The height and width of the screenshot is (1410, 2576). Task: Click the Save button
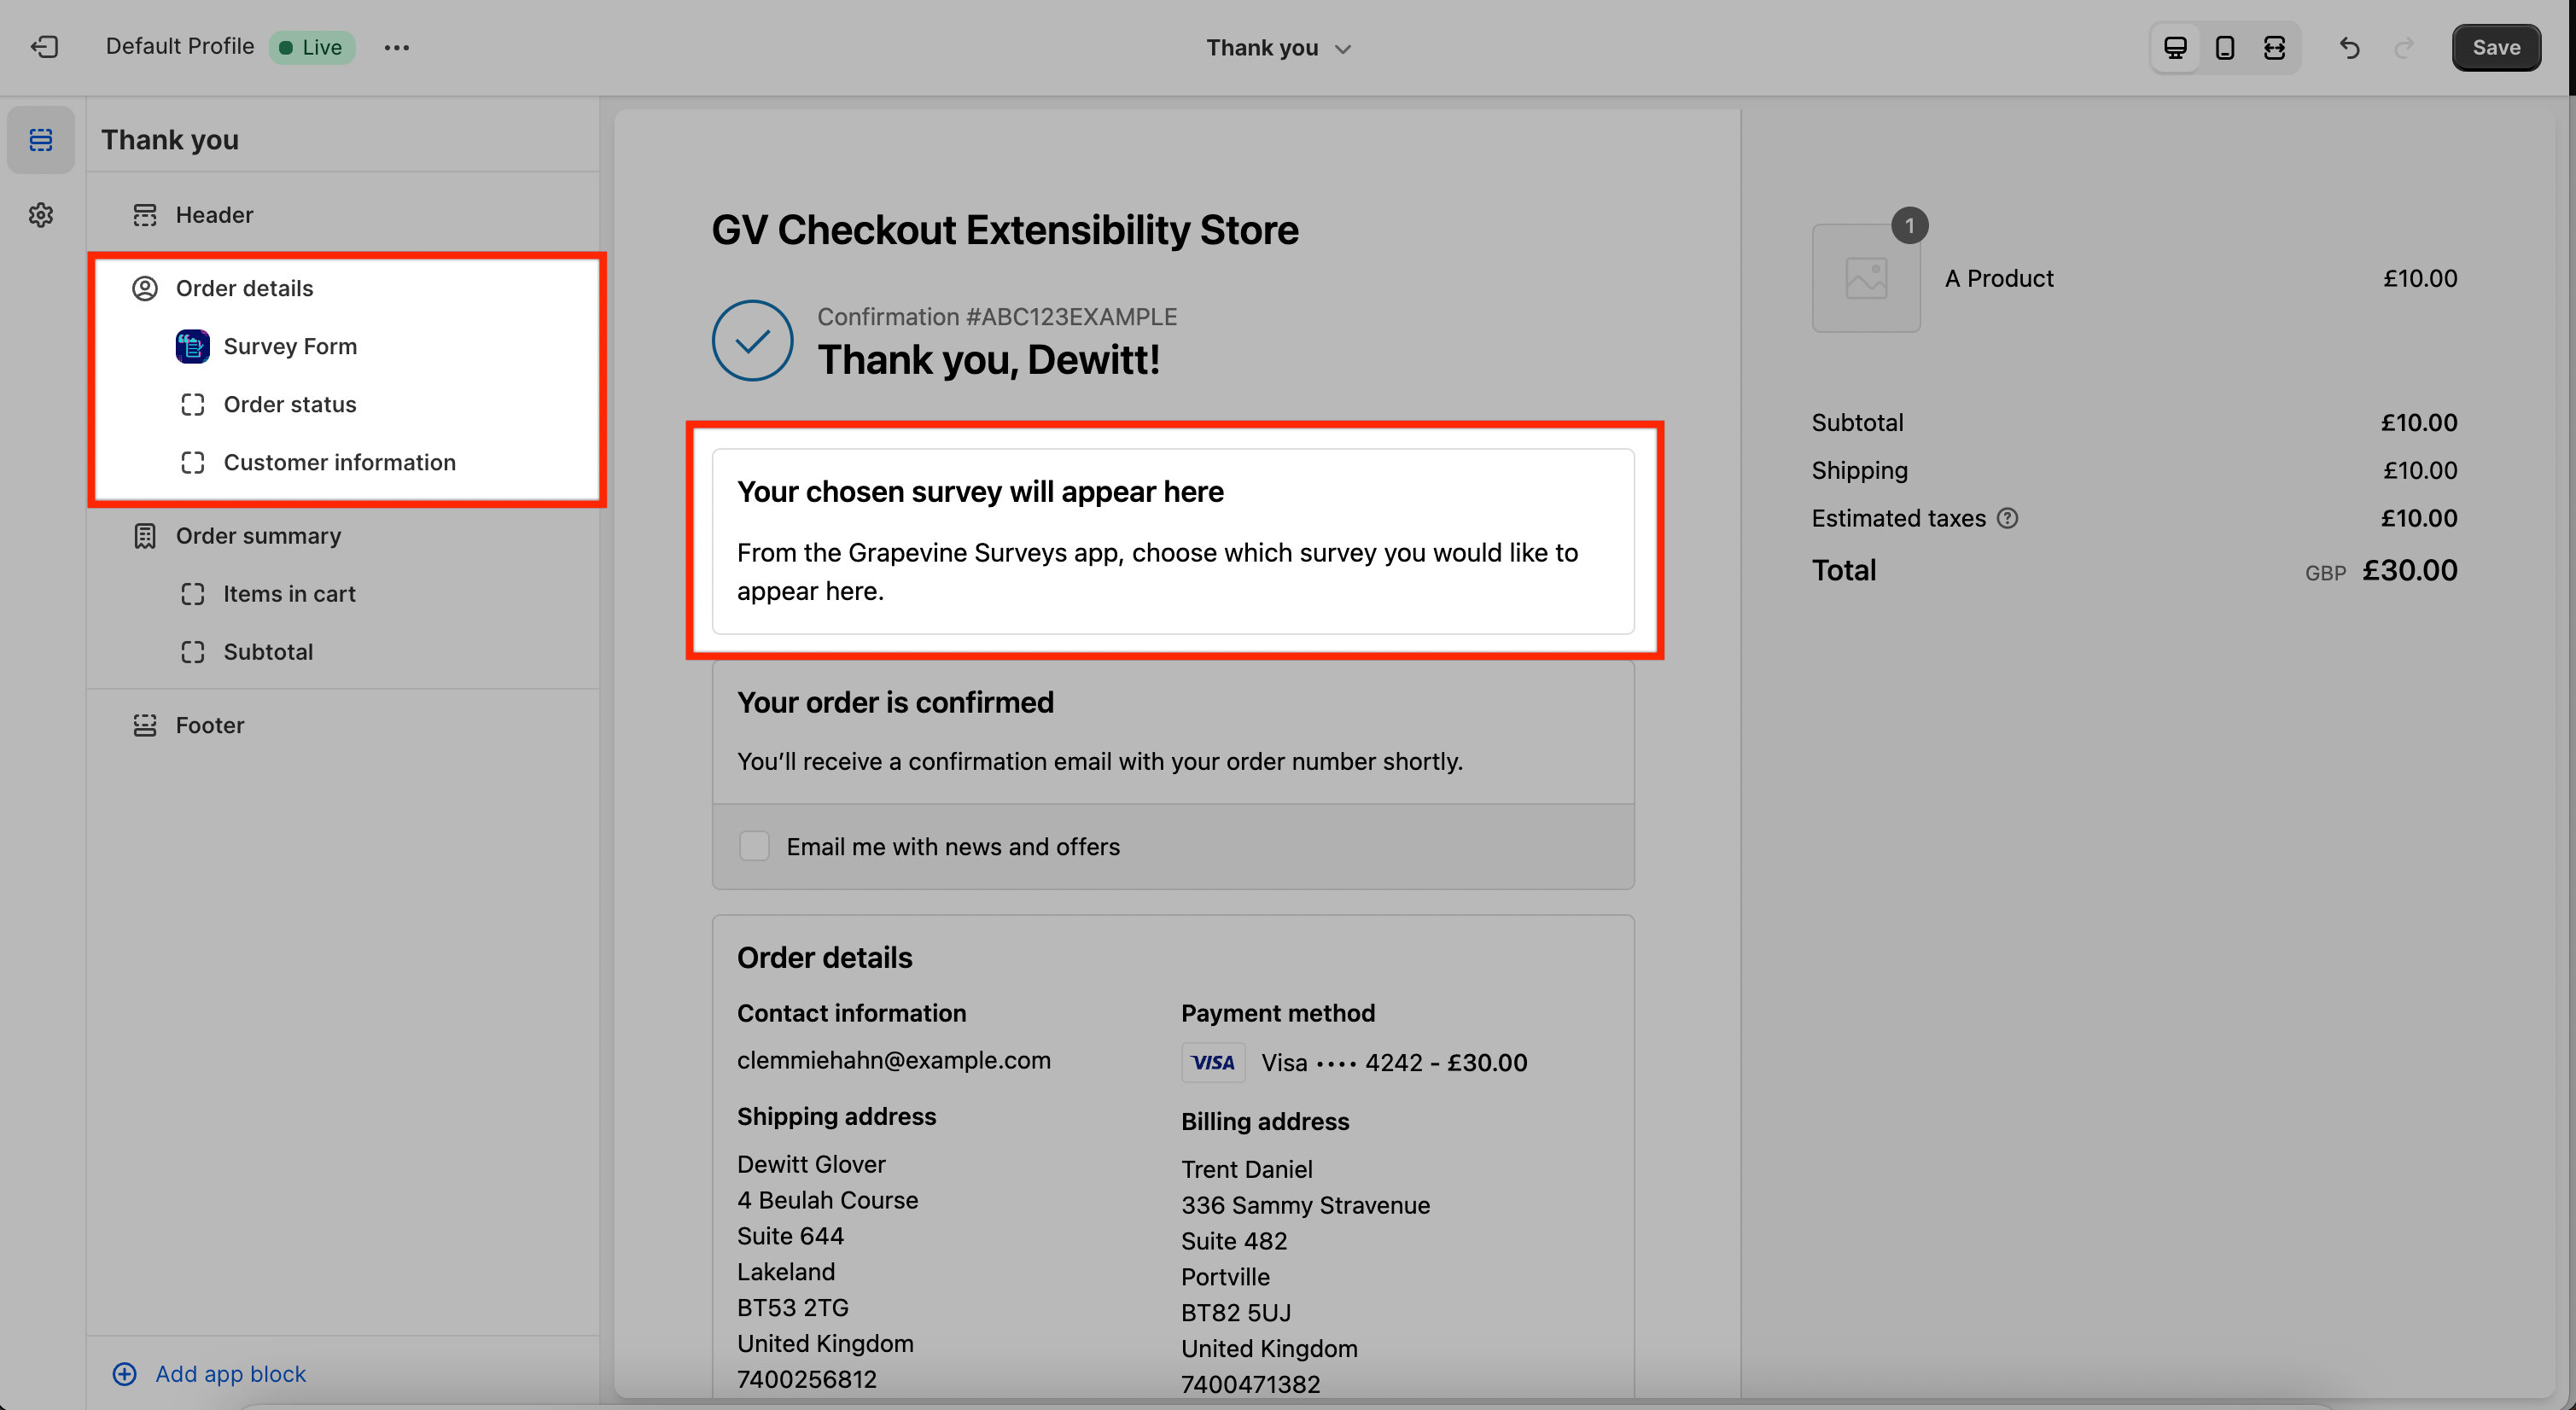2495,47
